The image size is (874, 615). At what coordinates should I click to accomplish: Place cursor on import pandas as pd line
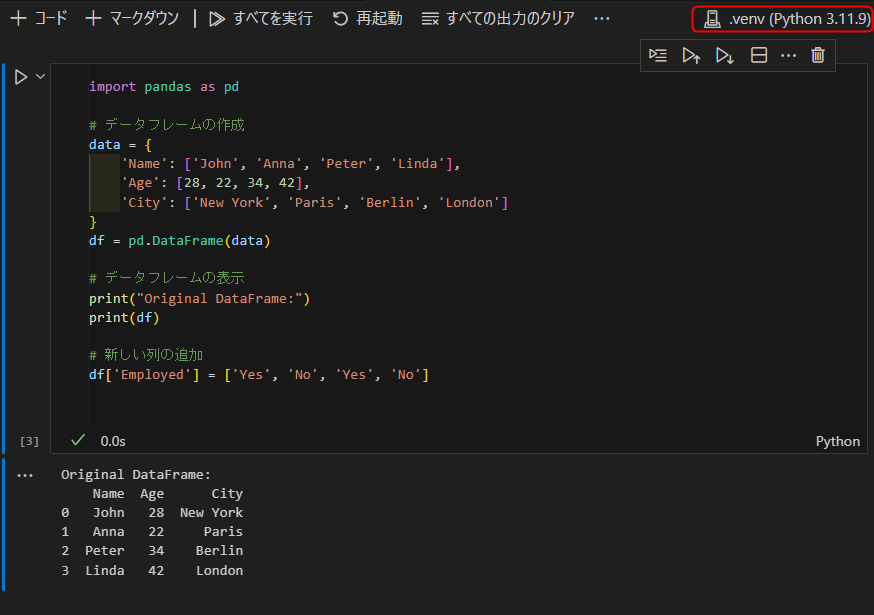[164, 86]
